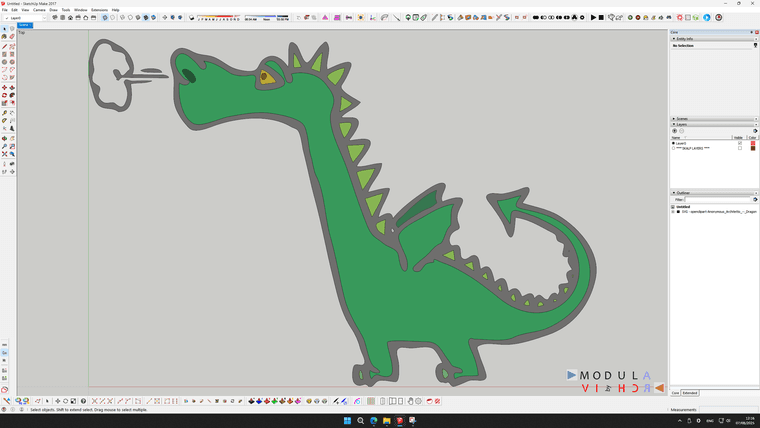This screenshot has height=428, width=760.
Task: Select the Untitled model in Outliner
Action: point(682,207)
